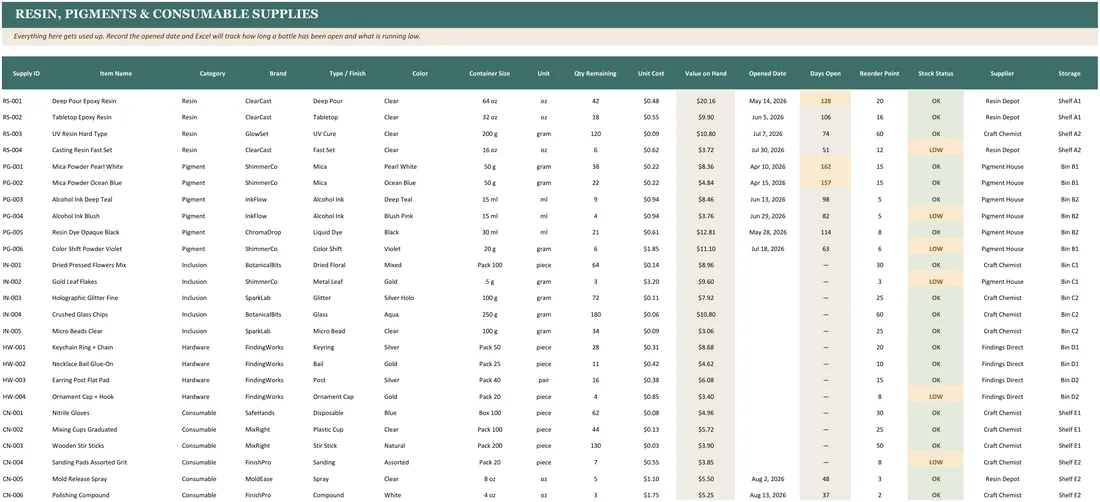Screen dimensions: 1100x502
Task: Select the 'Stock Status' column header
Action: [x=936, y=73]
